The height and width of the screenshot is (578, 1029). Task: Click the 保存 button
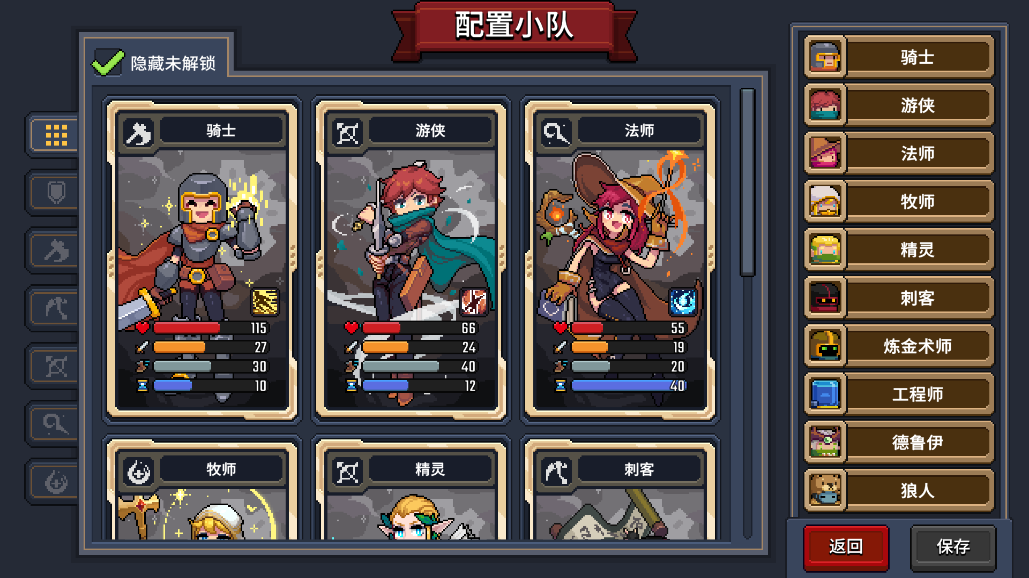[953, 547]
